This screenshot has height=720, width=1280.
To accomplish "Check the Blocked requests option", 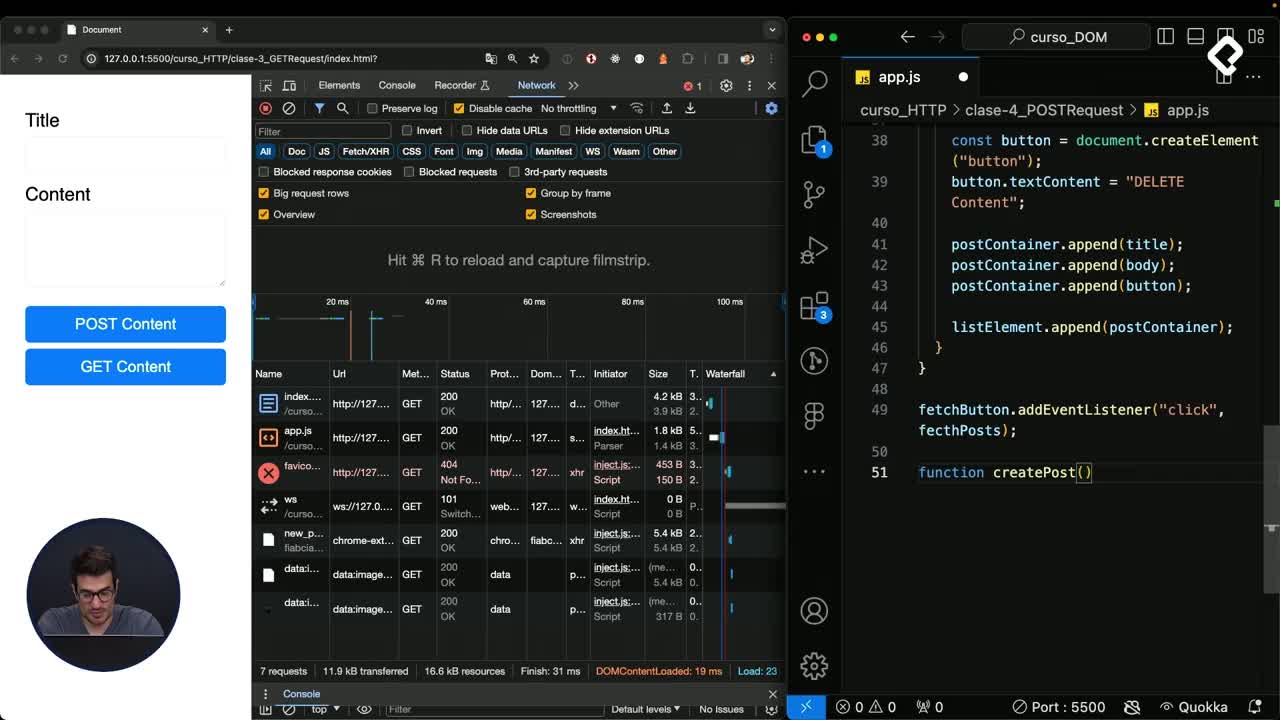I will tap(409, 172).
